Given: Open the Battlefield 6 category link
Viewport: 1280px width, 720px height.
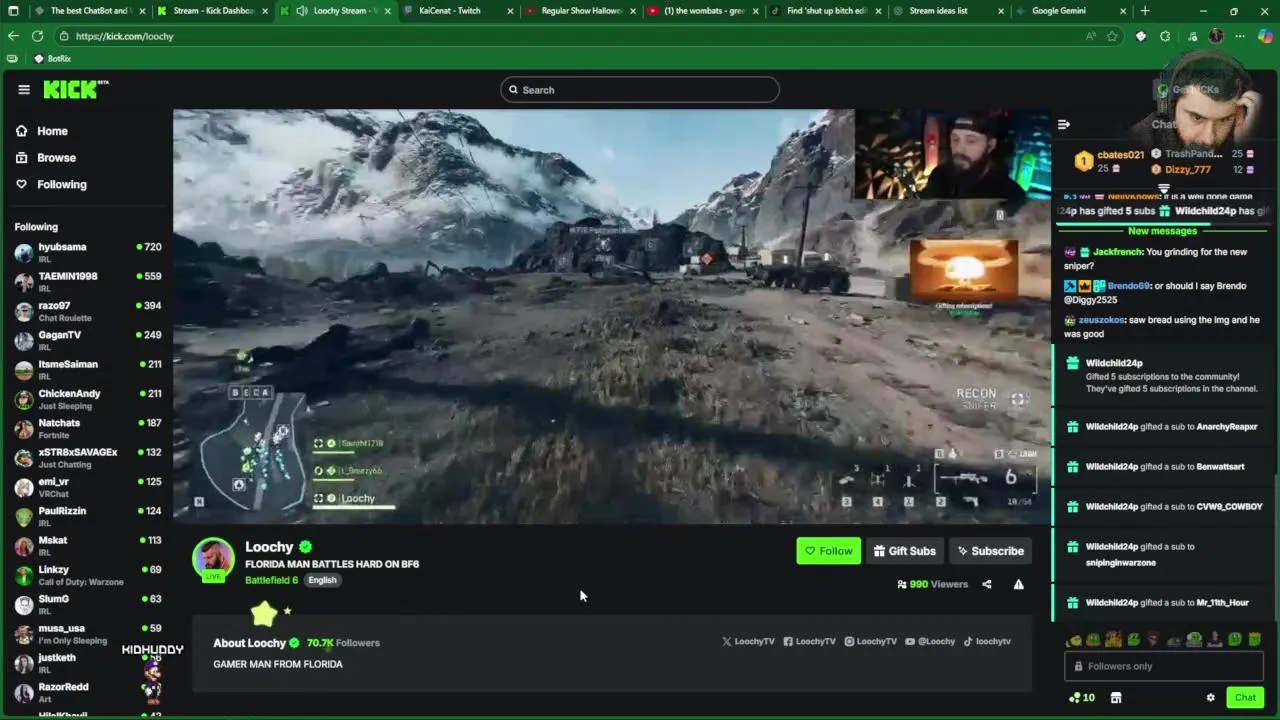Looking at the screenshot, I should (x=271, y=580).
